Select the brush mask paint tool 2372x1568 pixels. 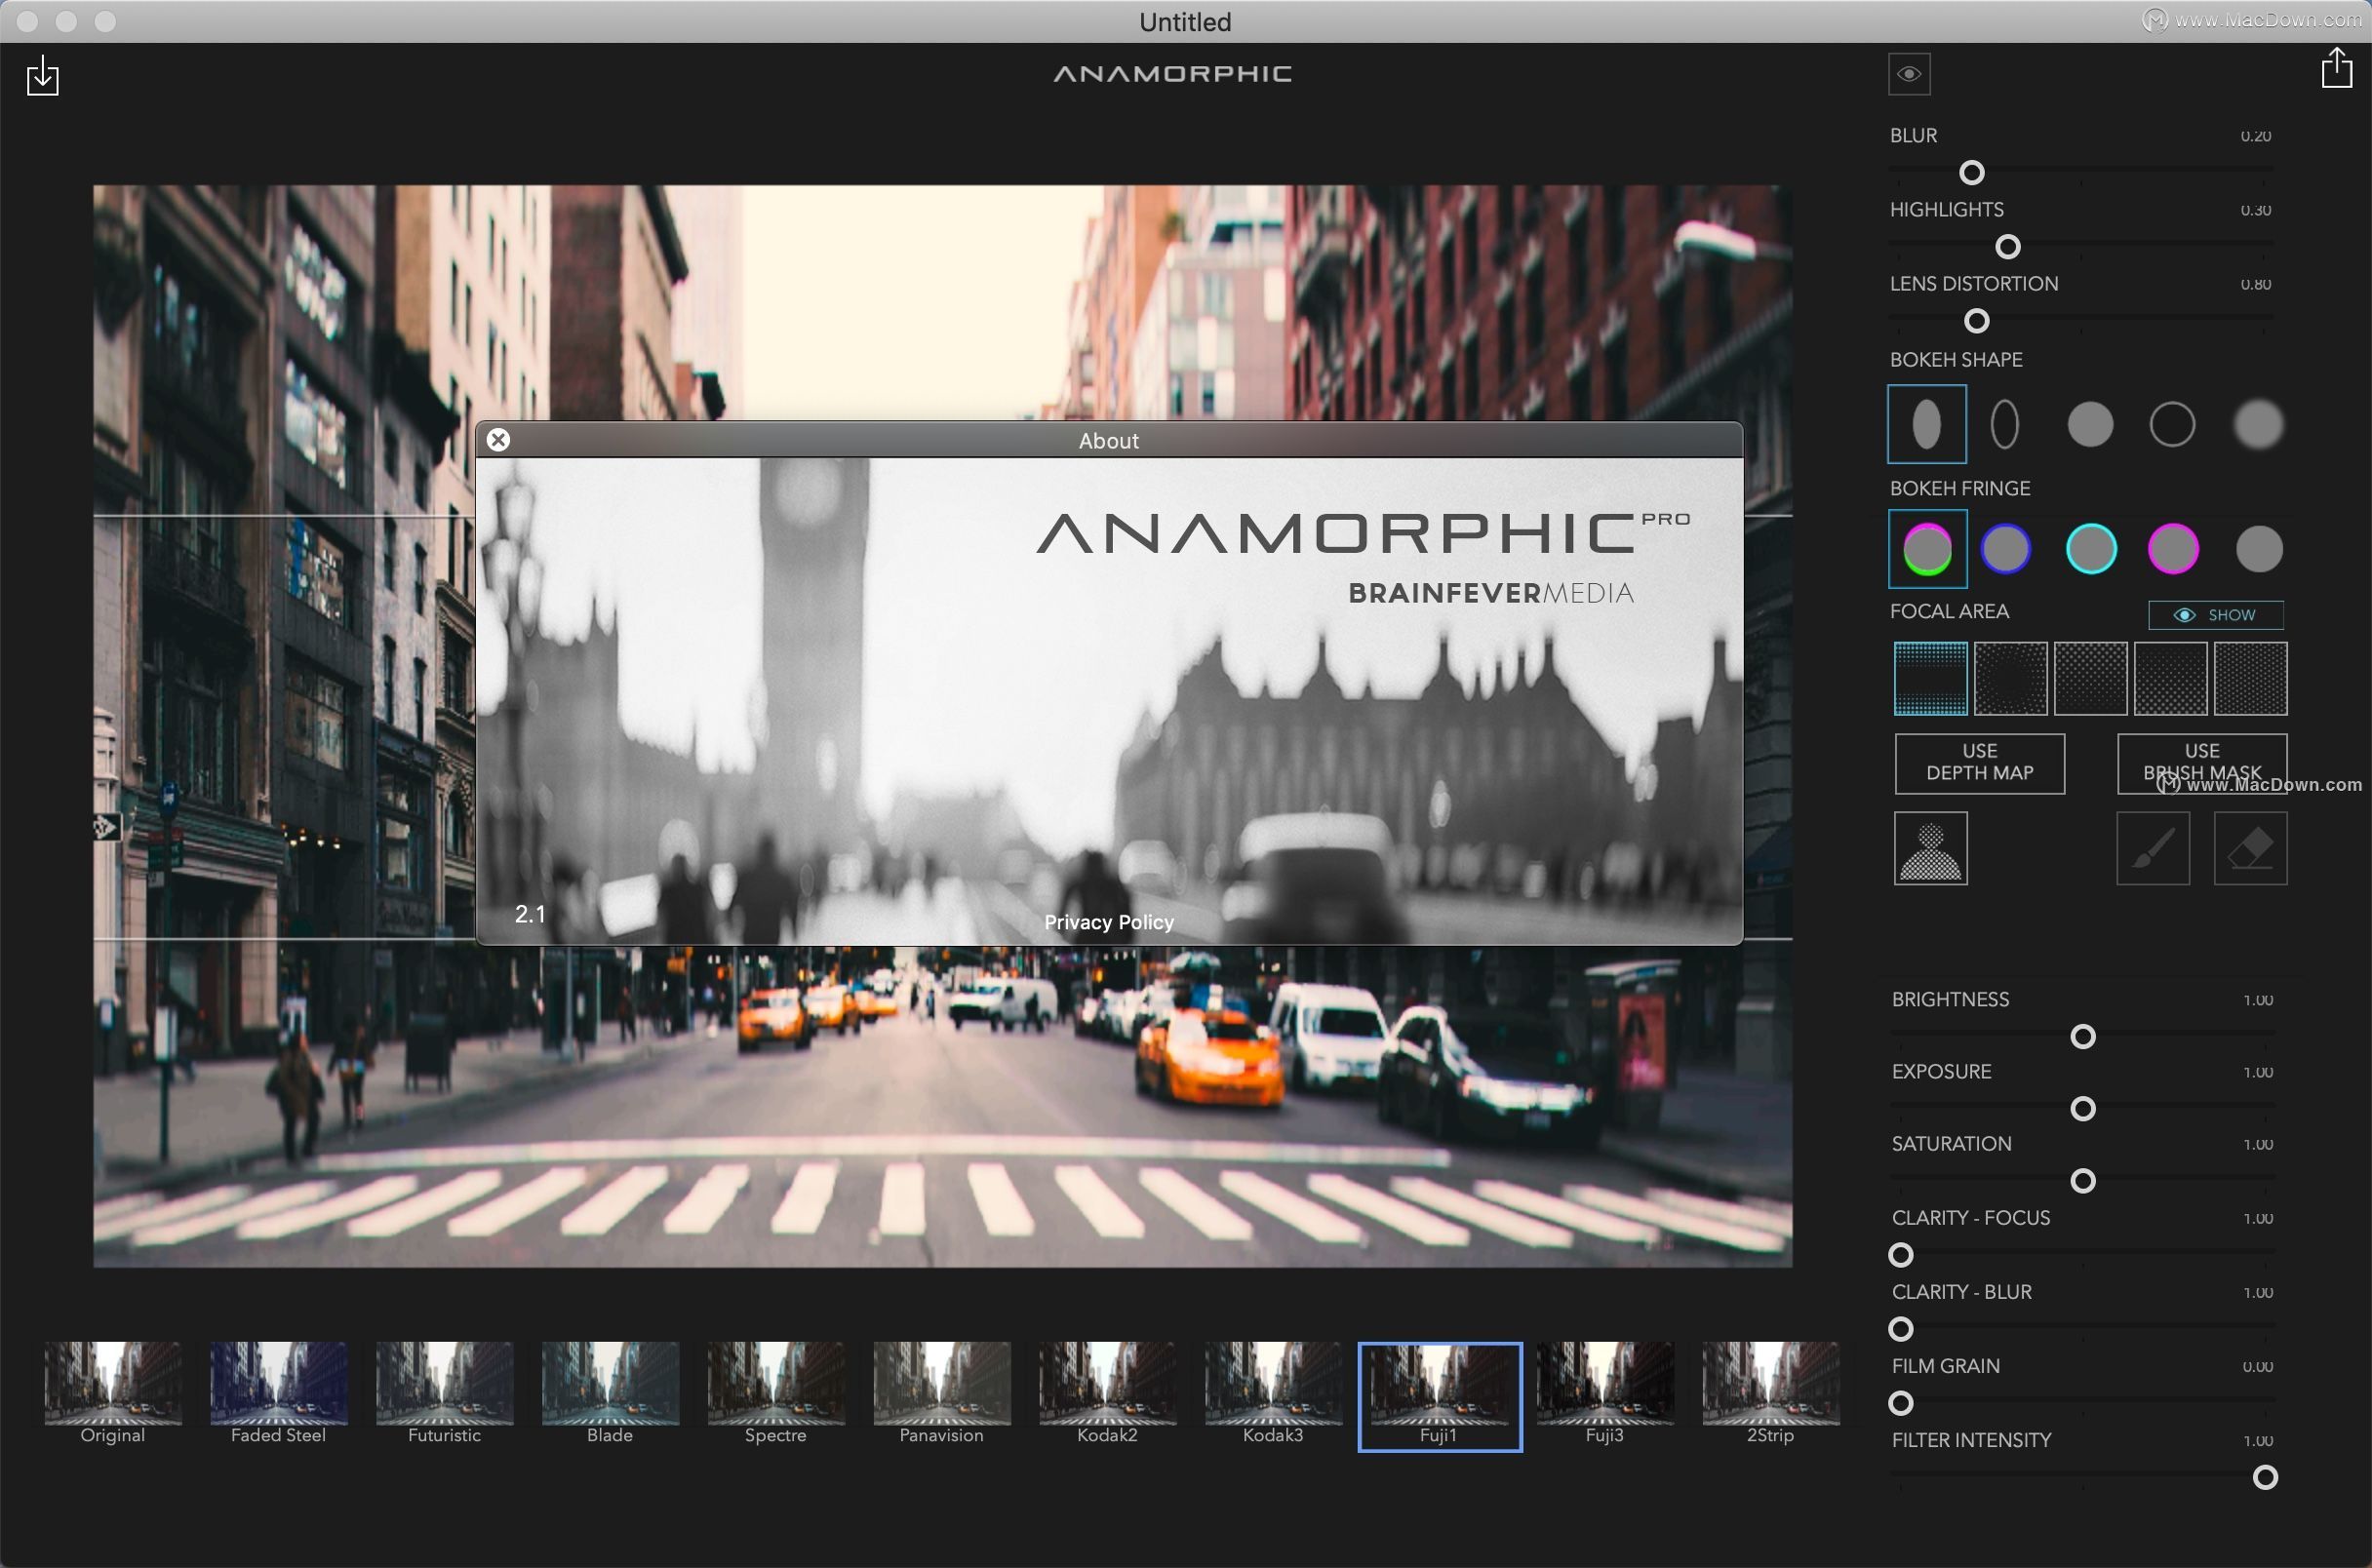(x=2153, y=848)
